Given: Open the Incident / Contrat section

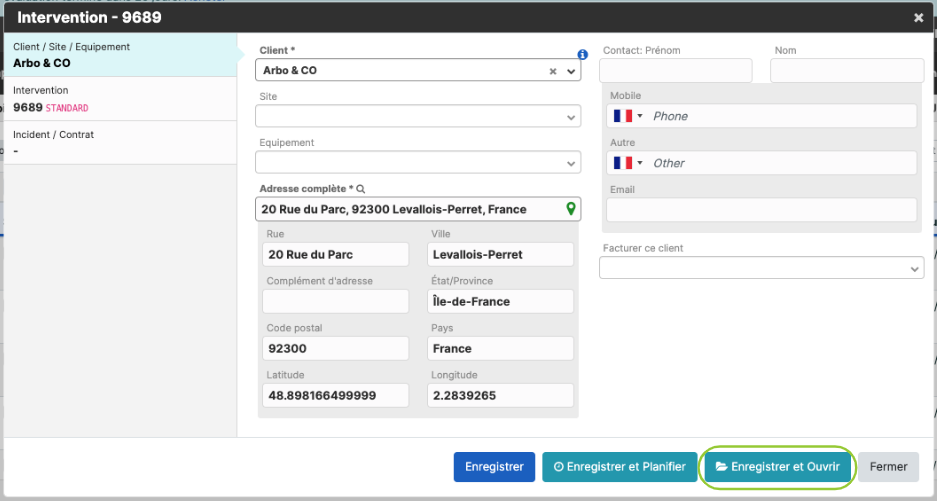Looking at the screenshot, I should pos(120,143).
